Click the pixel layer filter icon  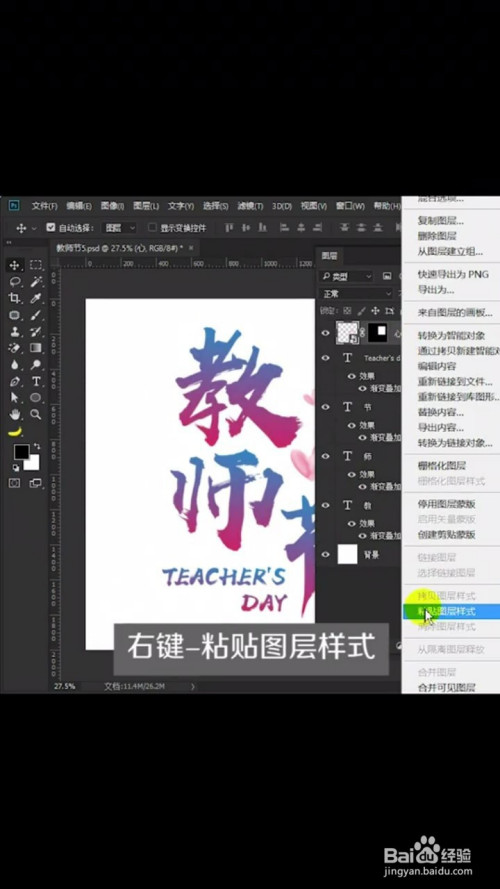[x=387, y=276]
